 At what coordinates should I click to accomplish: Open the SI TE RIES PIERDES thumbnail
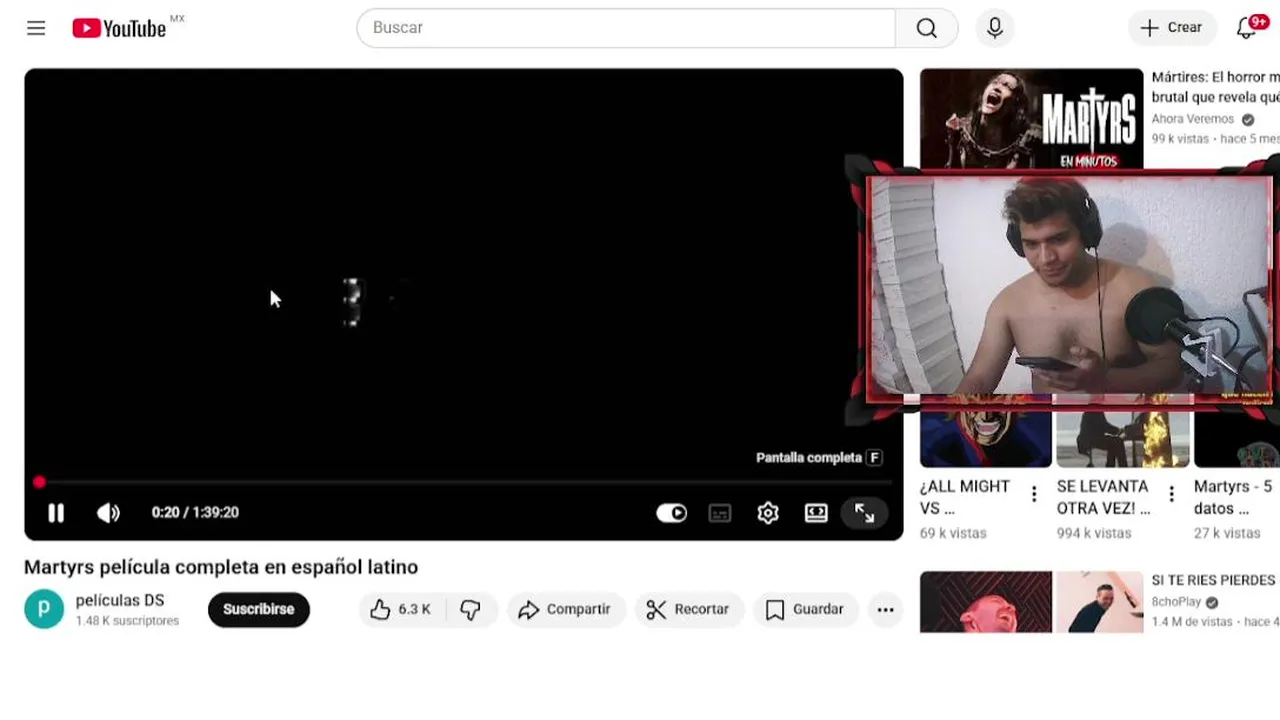[x=1031, y=602]
